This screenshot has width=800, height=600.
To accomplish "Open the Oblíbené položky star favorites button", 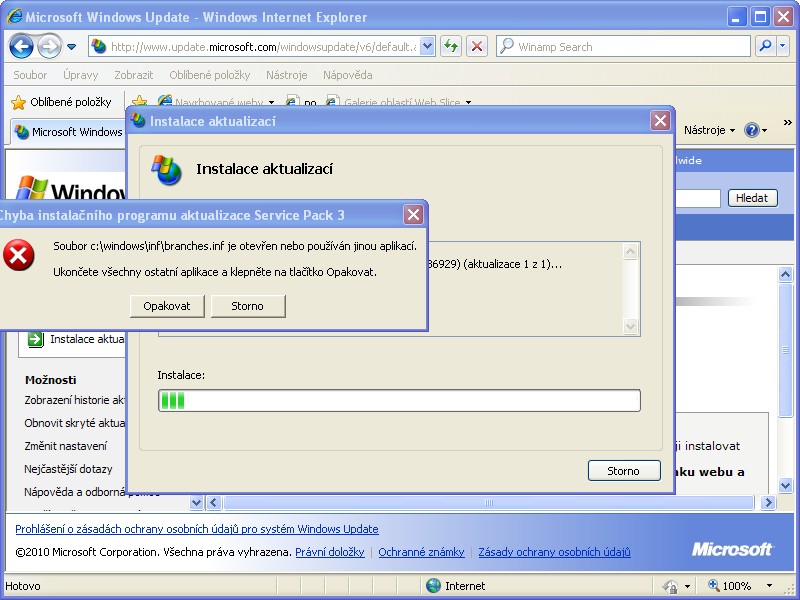I will 61,102.
